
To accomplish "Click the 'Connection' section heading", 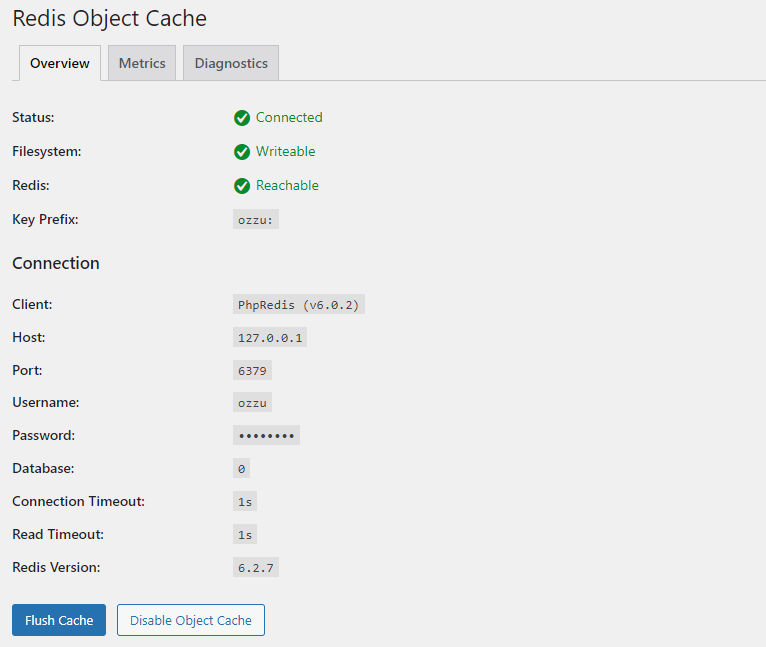I will click(56, 263).
